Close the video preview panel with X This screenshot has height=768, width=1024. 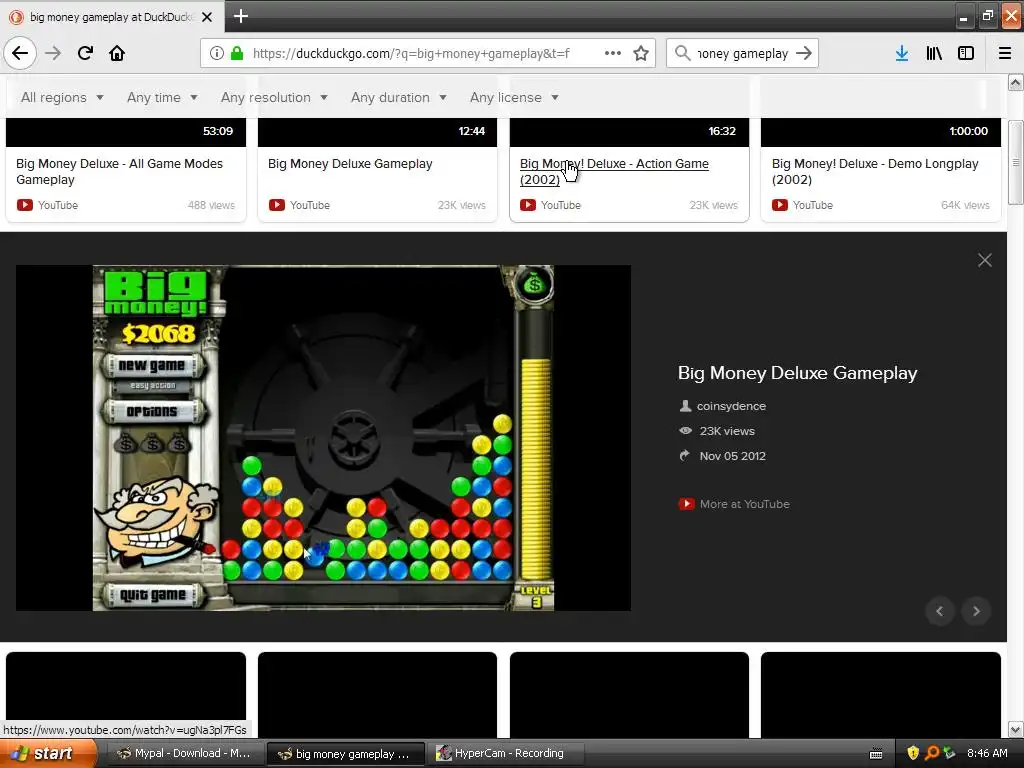[985, 260]
